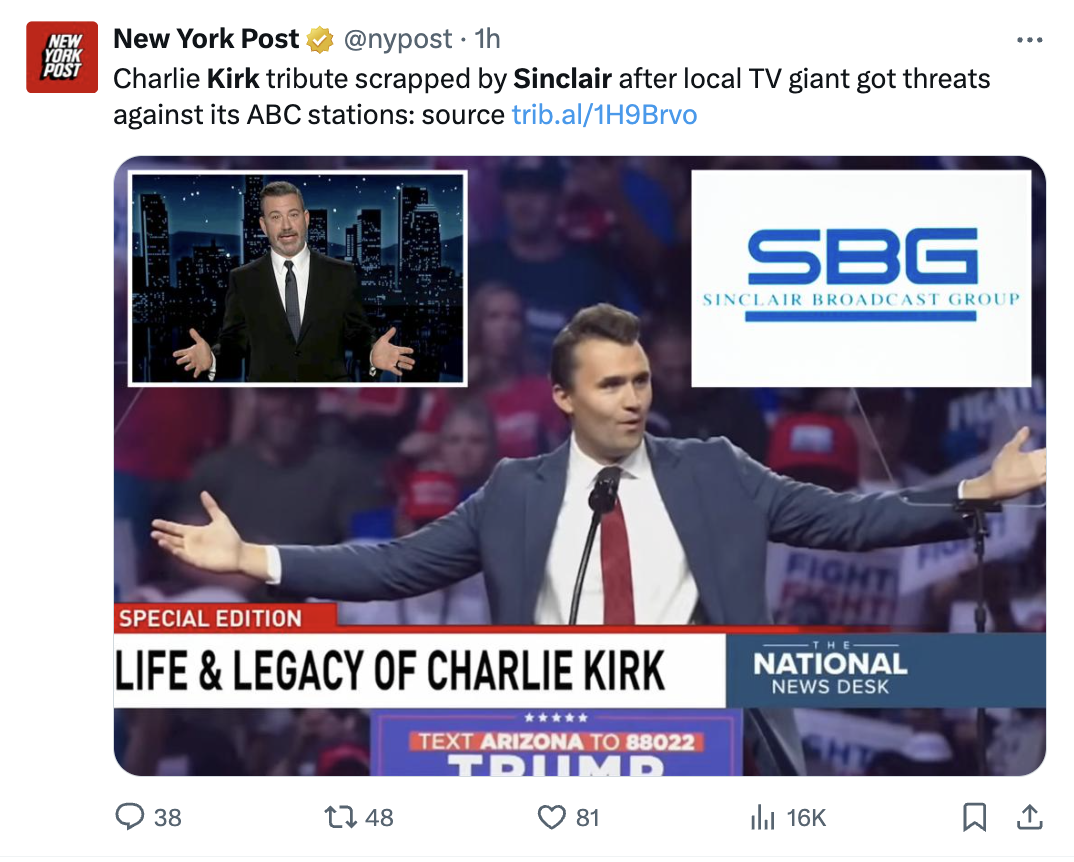
Task: Click the 48 reposts count
Action: 379,817
